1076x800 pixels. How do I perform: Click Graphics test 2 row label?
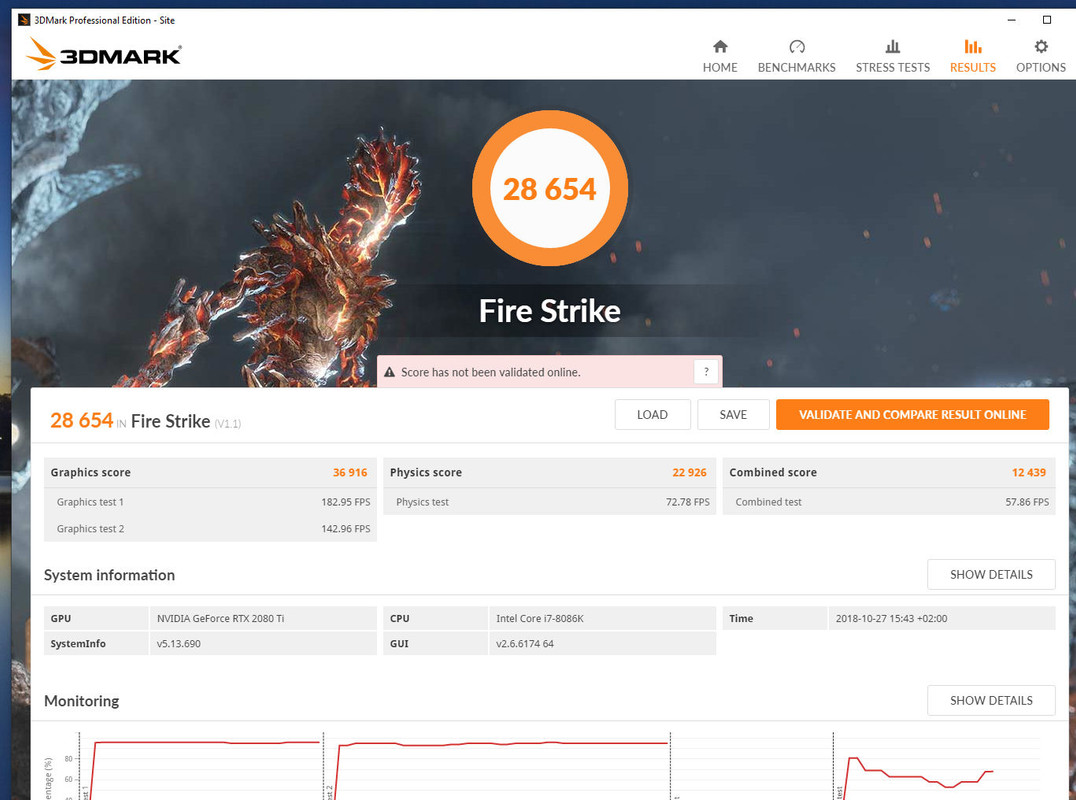91,528
